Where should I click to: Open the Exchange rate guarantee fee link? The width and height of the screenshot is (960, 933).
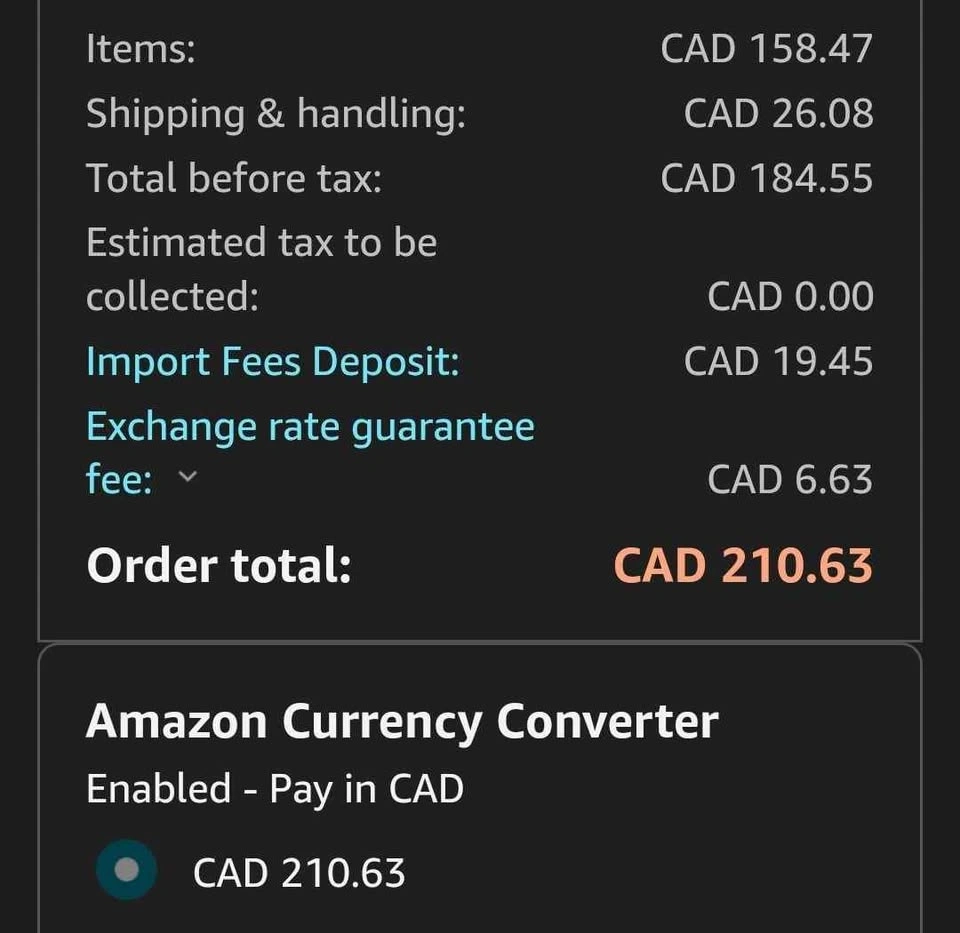[310, 427]
